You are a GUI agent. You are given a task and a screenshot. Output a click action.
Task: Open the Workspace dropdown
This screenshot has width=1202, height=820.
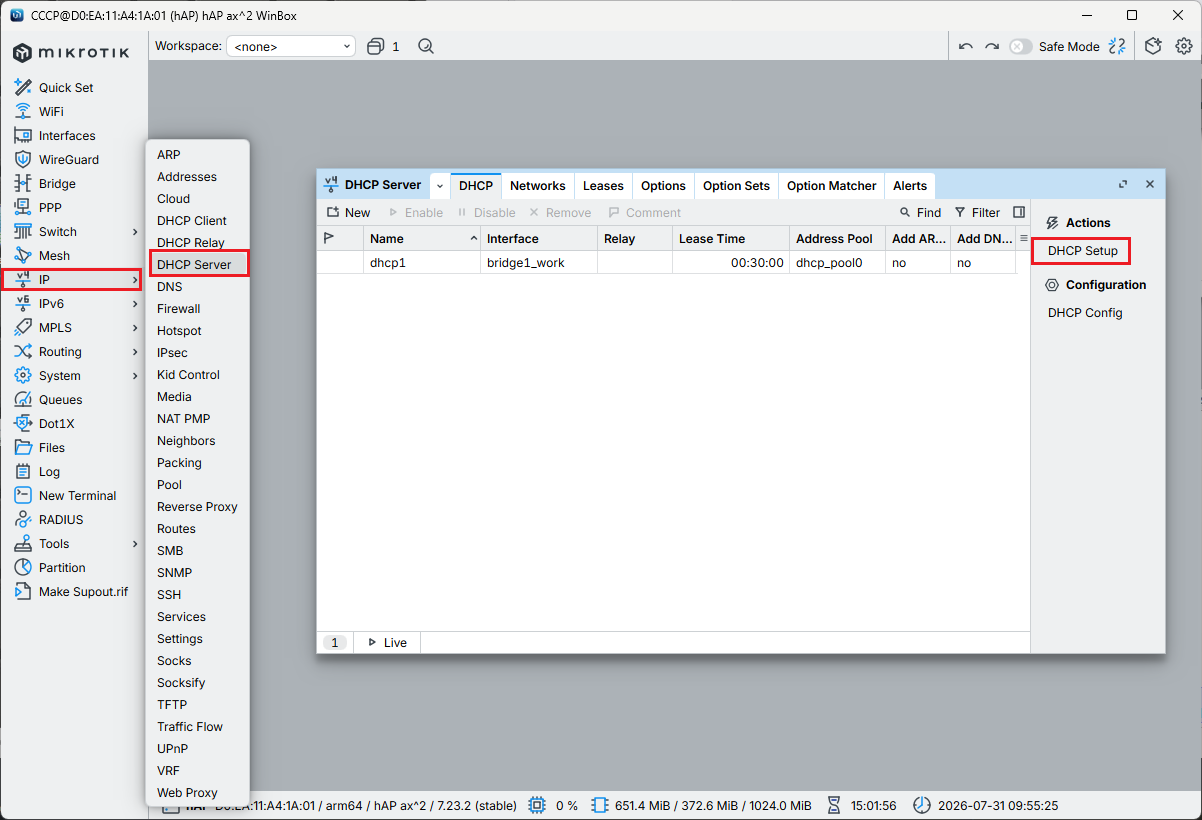(x=291, y=46)
